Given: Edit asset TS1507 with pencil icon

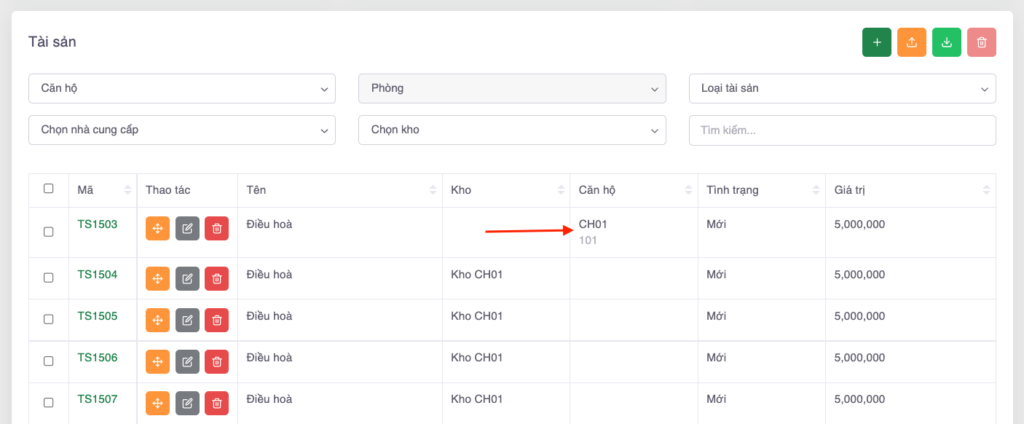Looking at the screenshot, I should tap(187, 403).
